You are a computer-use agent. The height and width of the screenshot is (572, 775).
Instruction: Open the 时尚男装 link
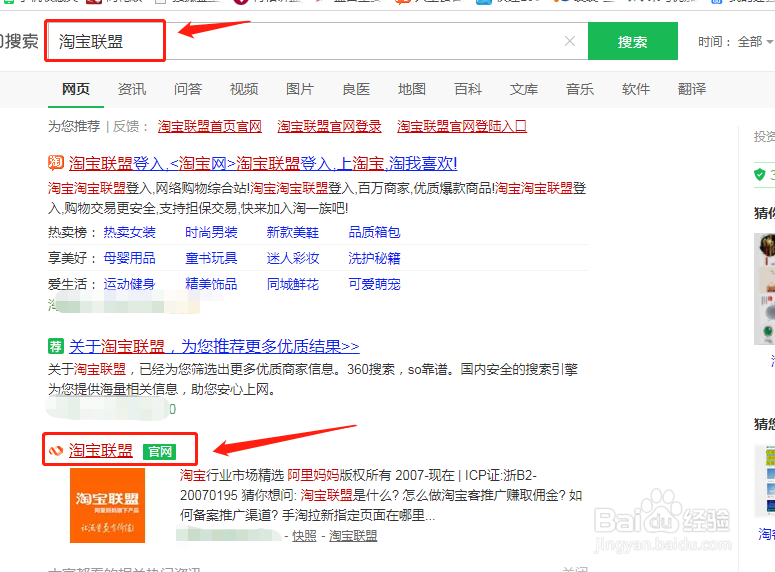pos(211,232)
